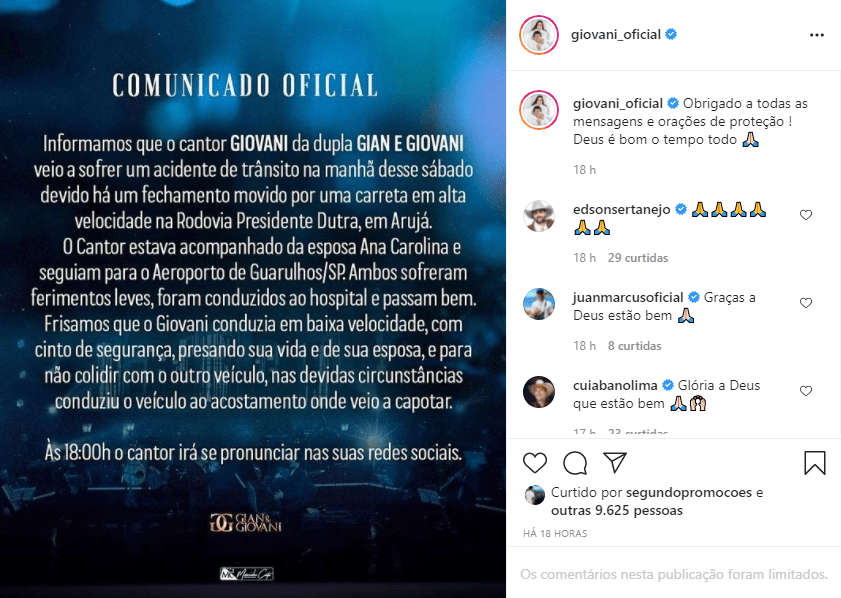841x598 pixels.
Task: Open juanmarcusoficial's avatar
Action: [539, 304]
